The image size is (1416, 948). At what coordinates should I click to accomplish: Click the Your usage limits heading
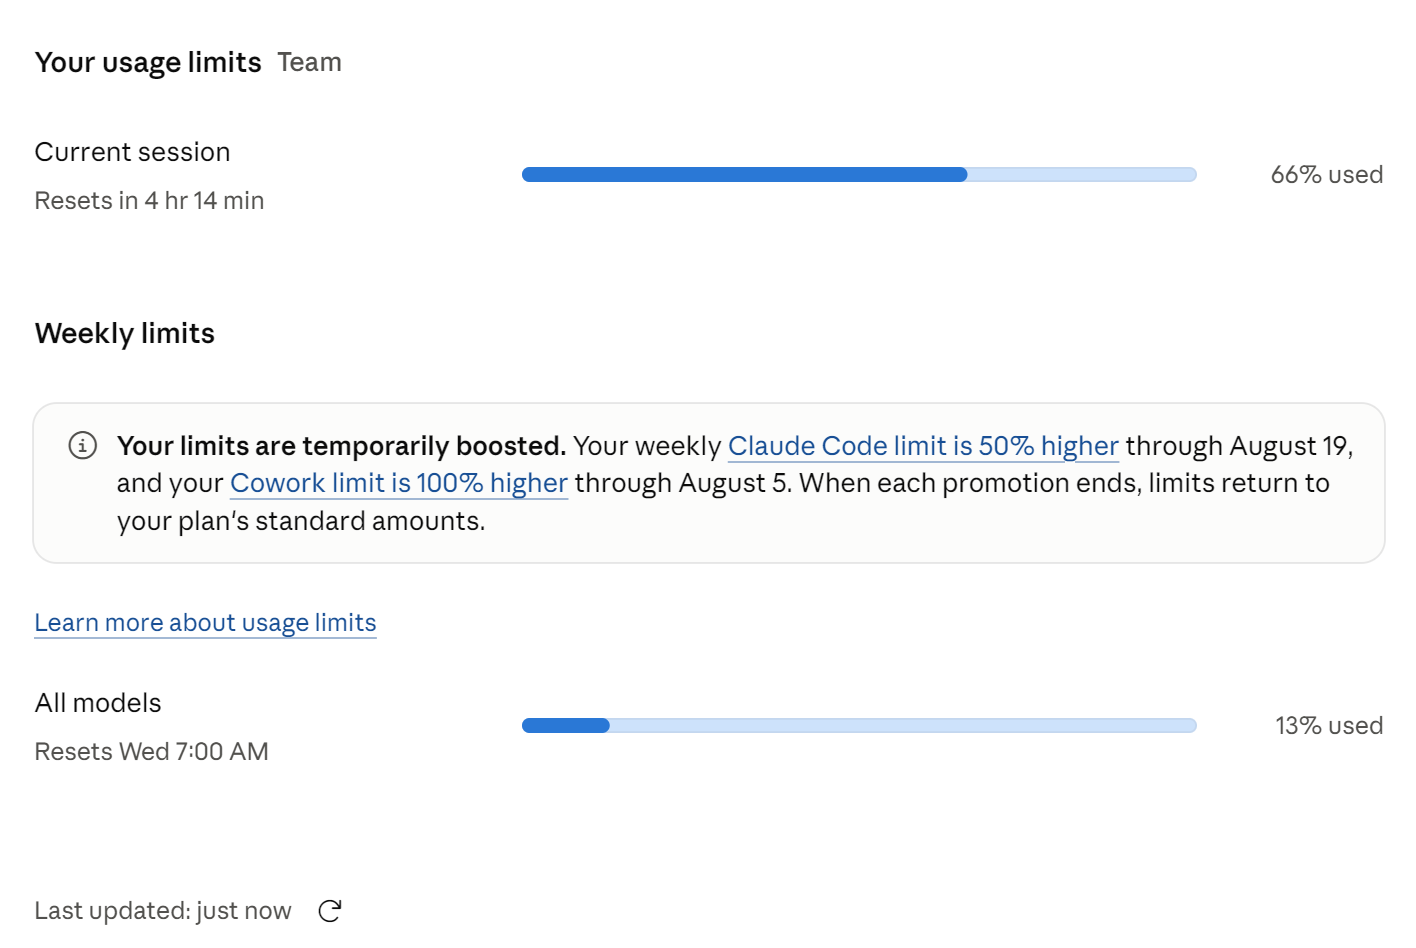pos(148,63)
